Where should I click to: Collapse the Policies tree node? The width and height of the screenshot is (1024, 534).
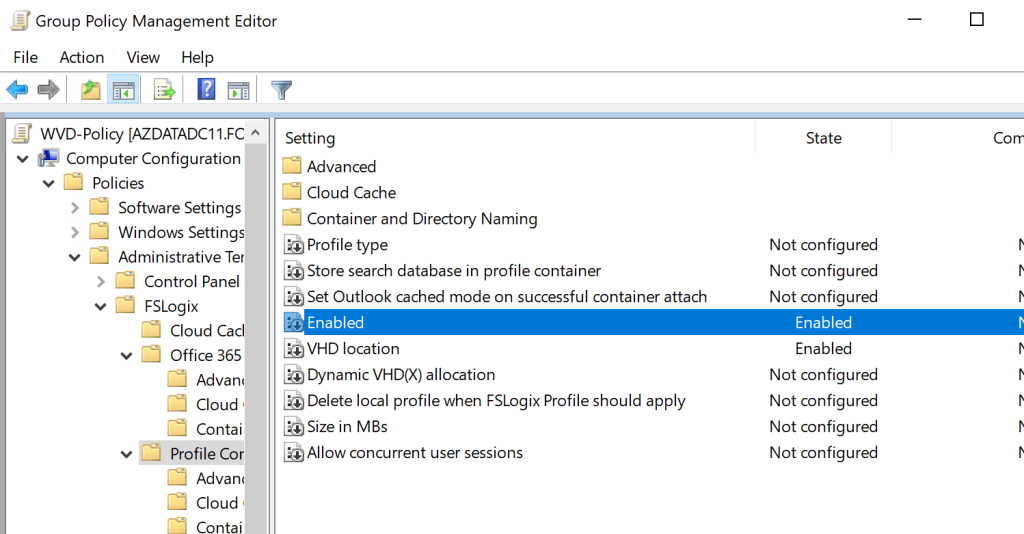click(x=49, y=183)
